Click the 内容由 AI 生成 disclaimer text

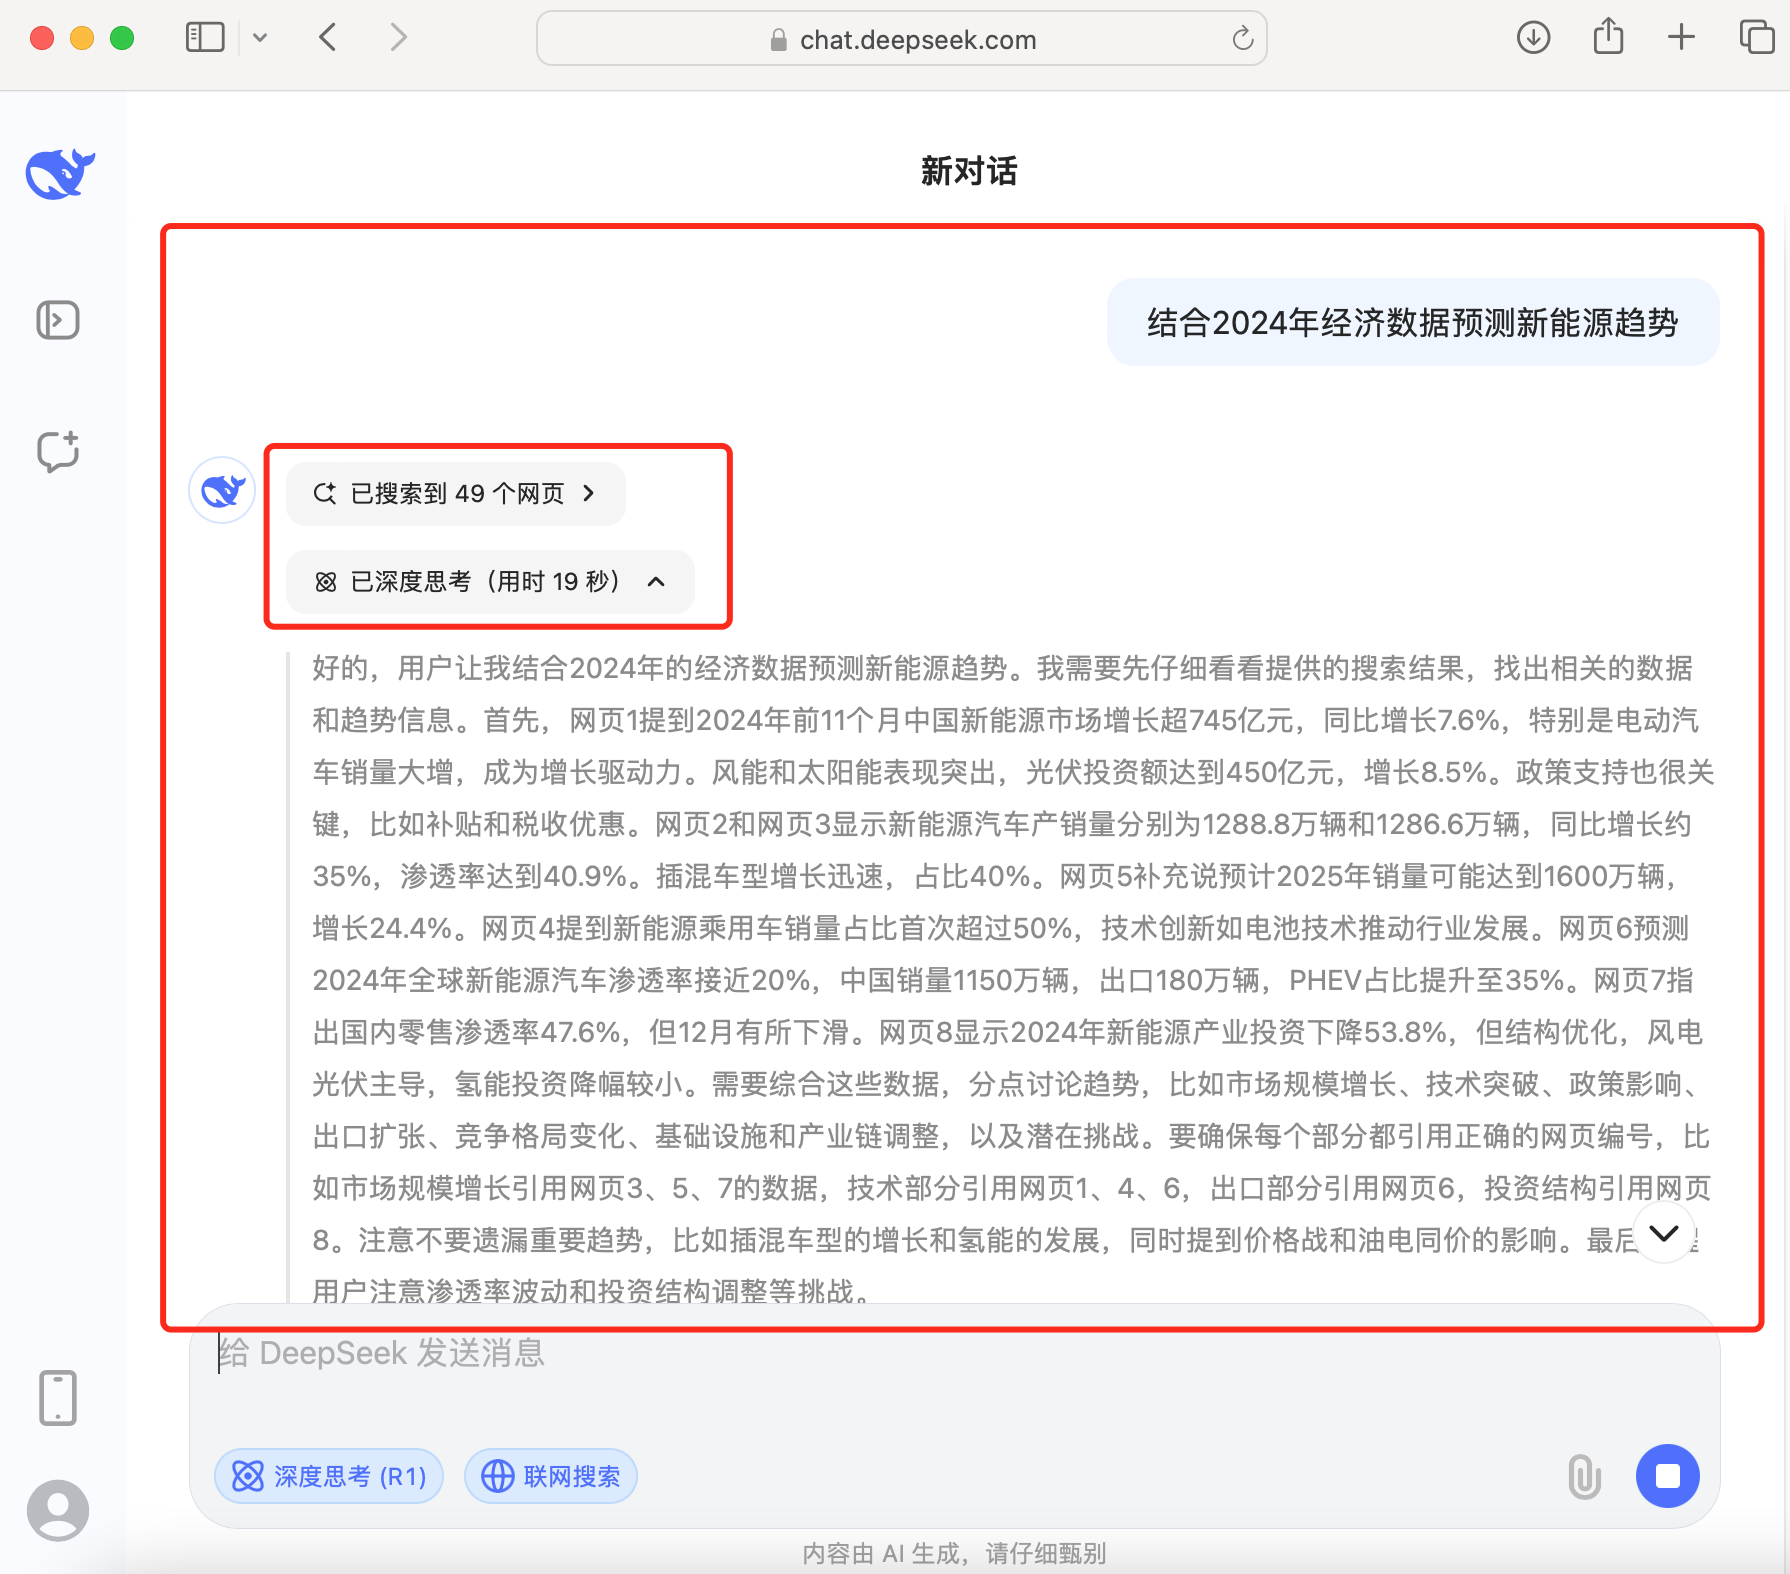[x=954, y=1553]
